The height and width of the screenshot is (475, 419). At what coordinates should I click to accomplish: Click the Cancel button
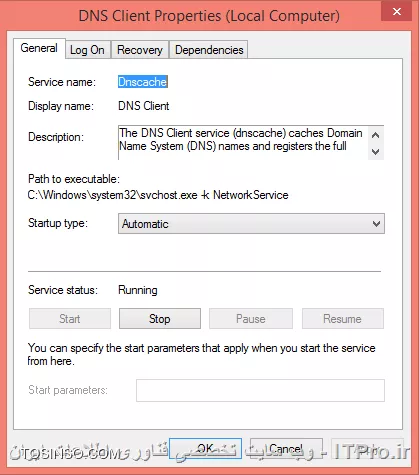[286, 449]
